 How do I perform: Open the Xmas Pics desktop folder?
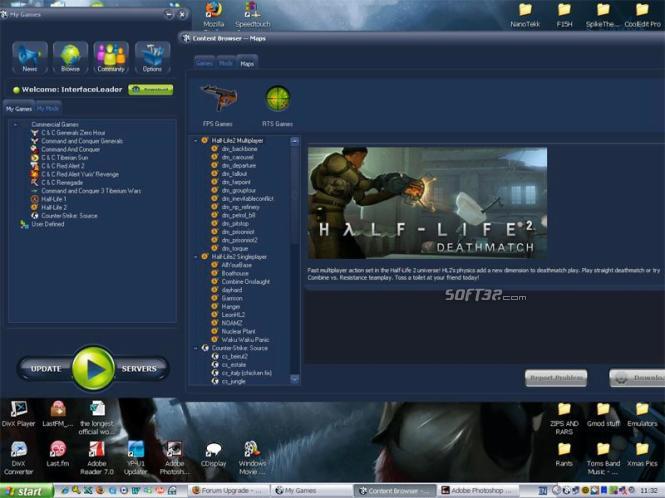[642, 454]
